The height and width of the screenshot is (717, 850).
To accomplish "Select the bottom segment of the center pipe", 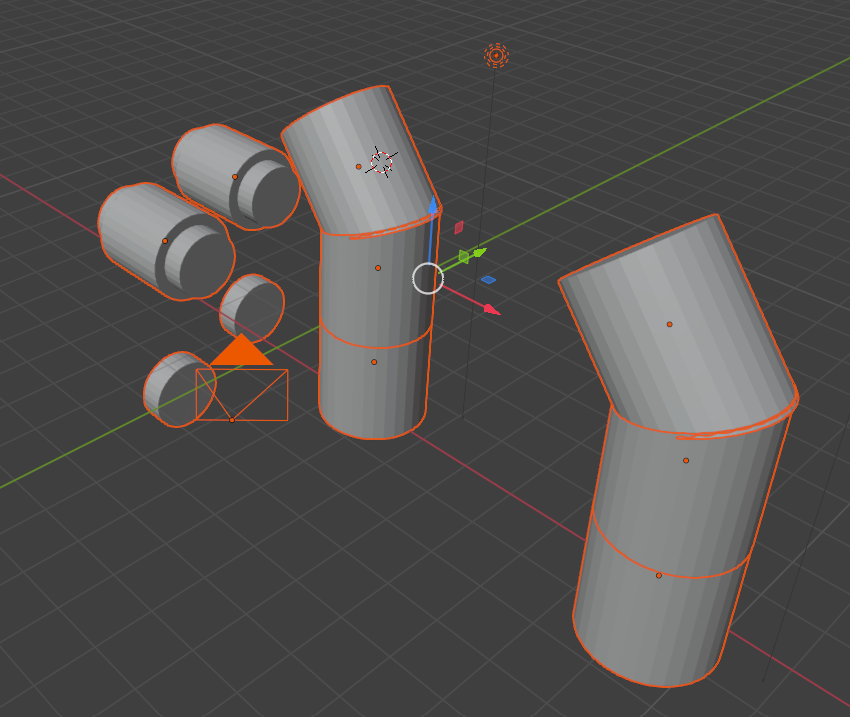I will click(373, 379).
